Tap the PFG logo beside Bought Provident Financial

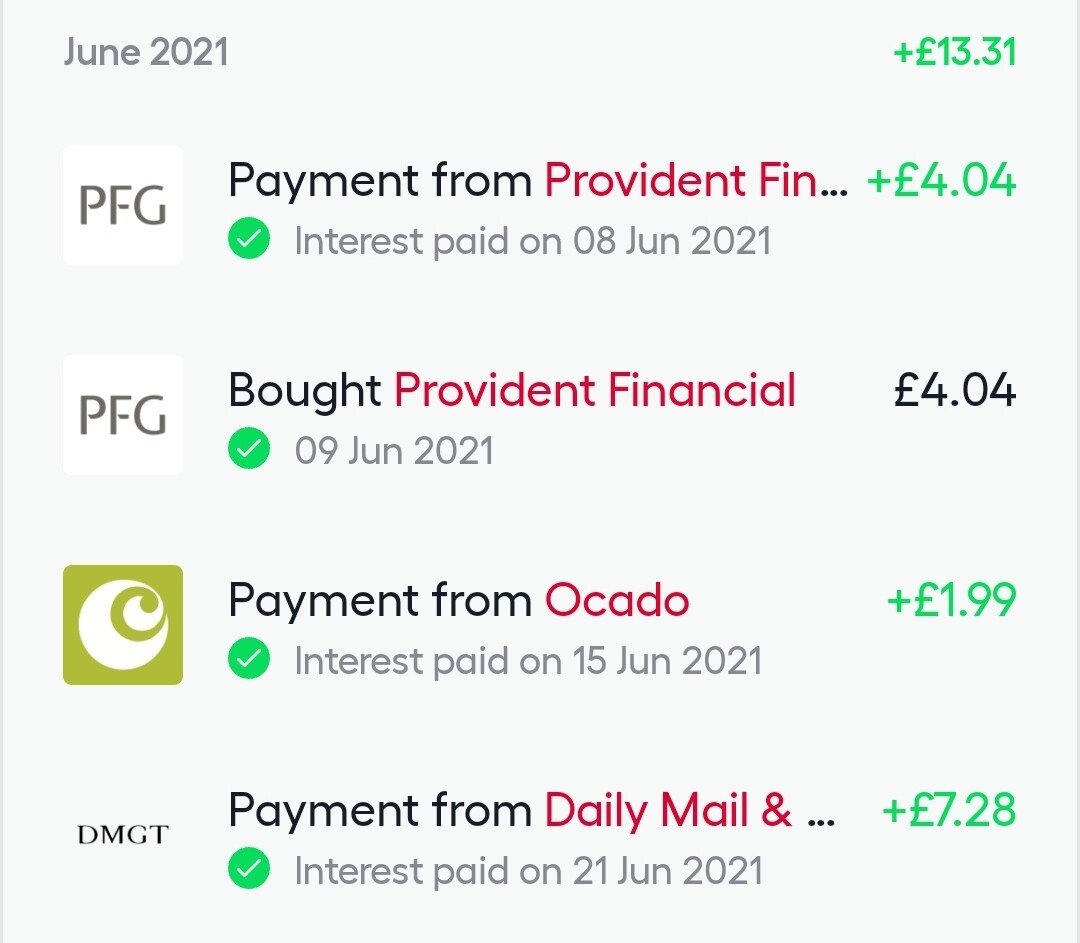tap(123, 415)
